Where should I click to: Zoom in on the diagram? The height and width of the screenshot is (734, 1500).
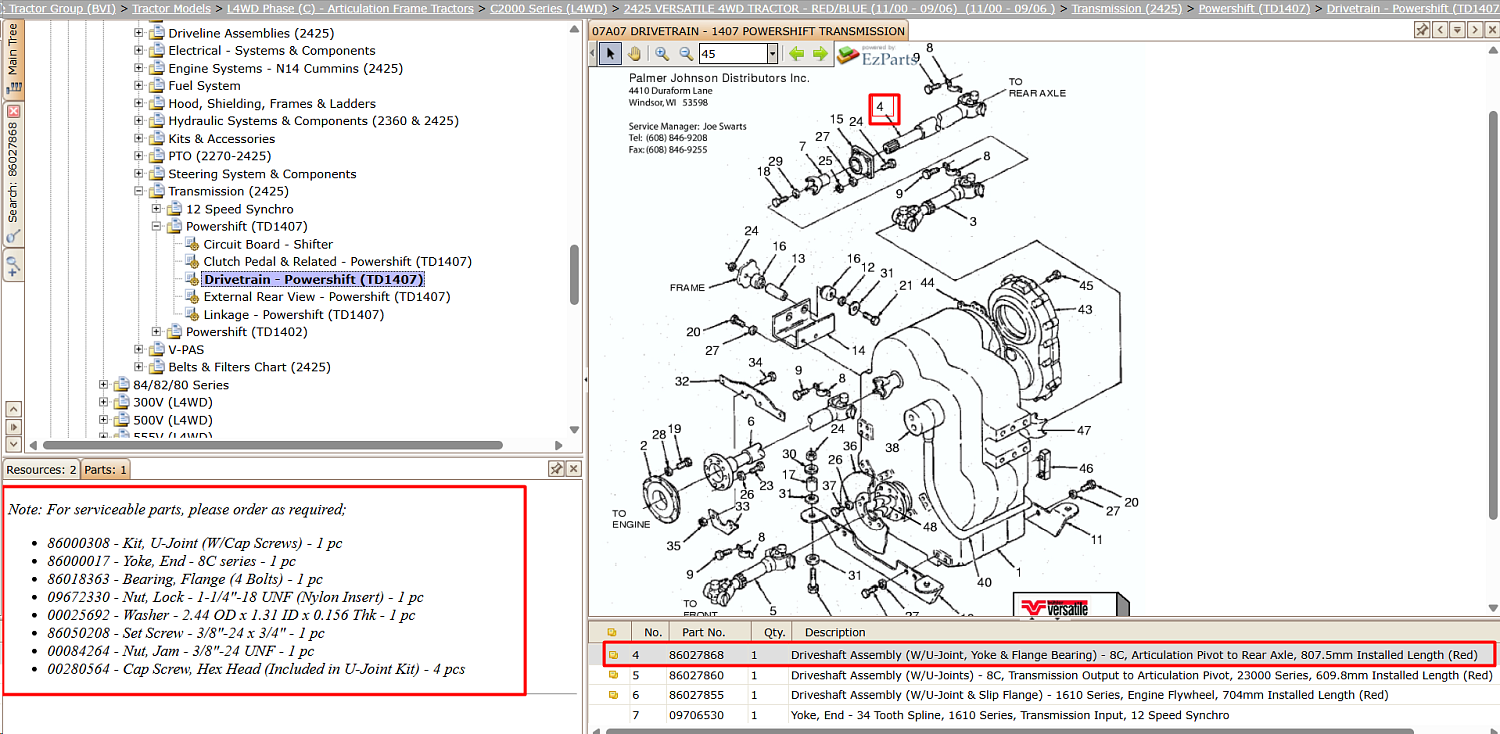pos(662,54)
